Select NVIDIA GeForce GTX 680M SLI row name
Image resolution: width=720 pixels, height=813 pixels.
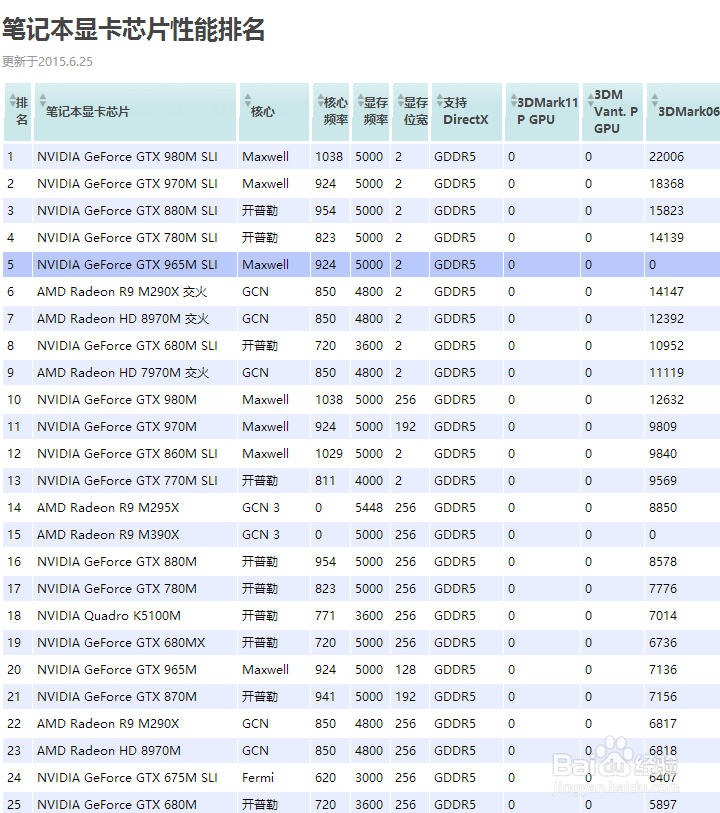[127, 345]
